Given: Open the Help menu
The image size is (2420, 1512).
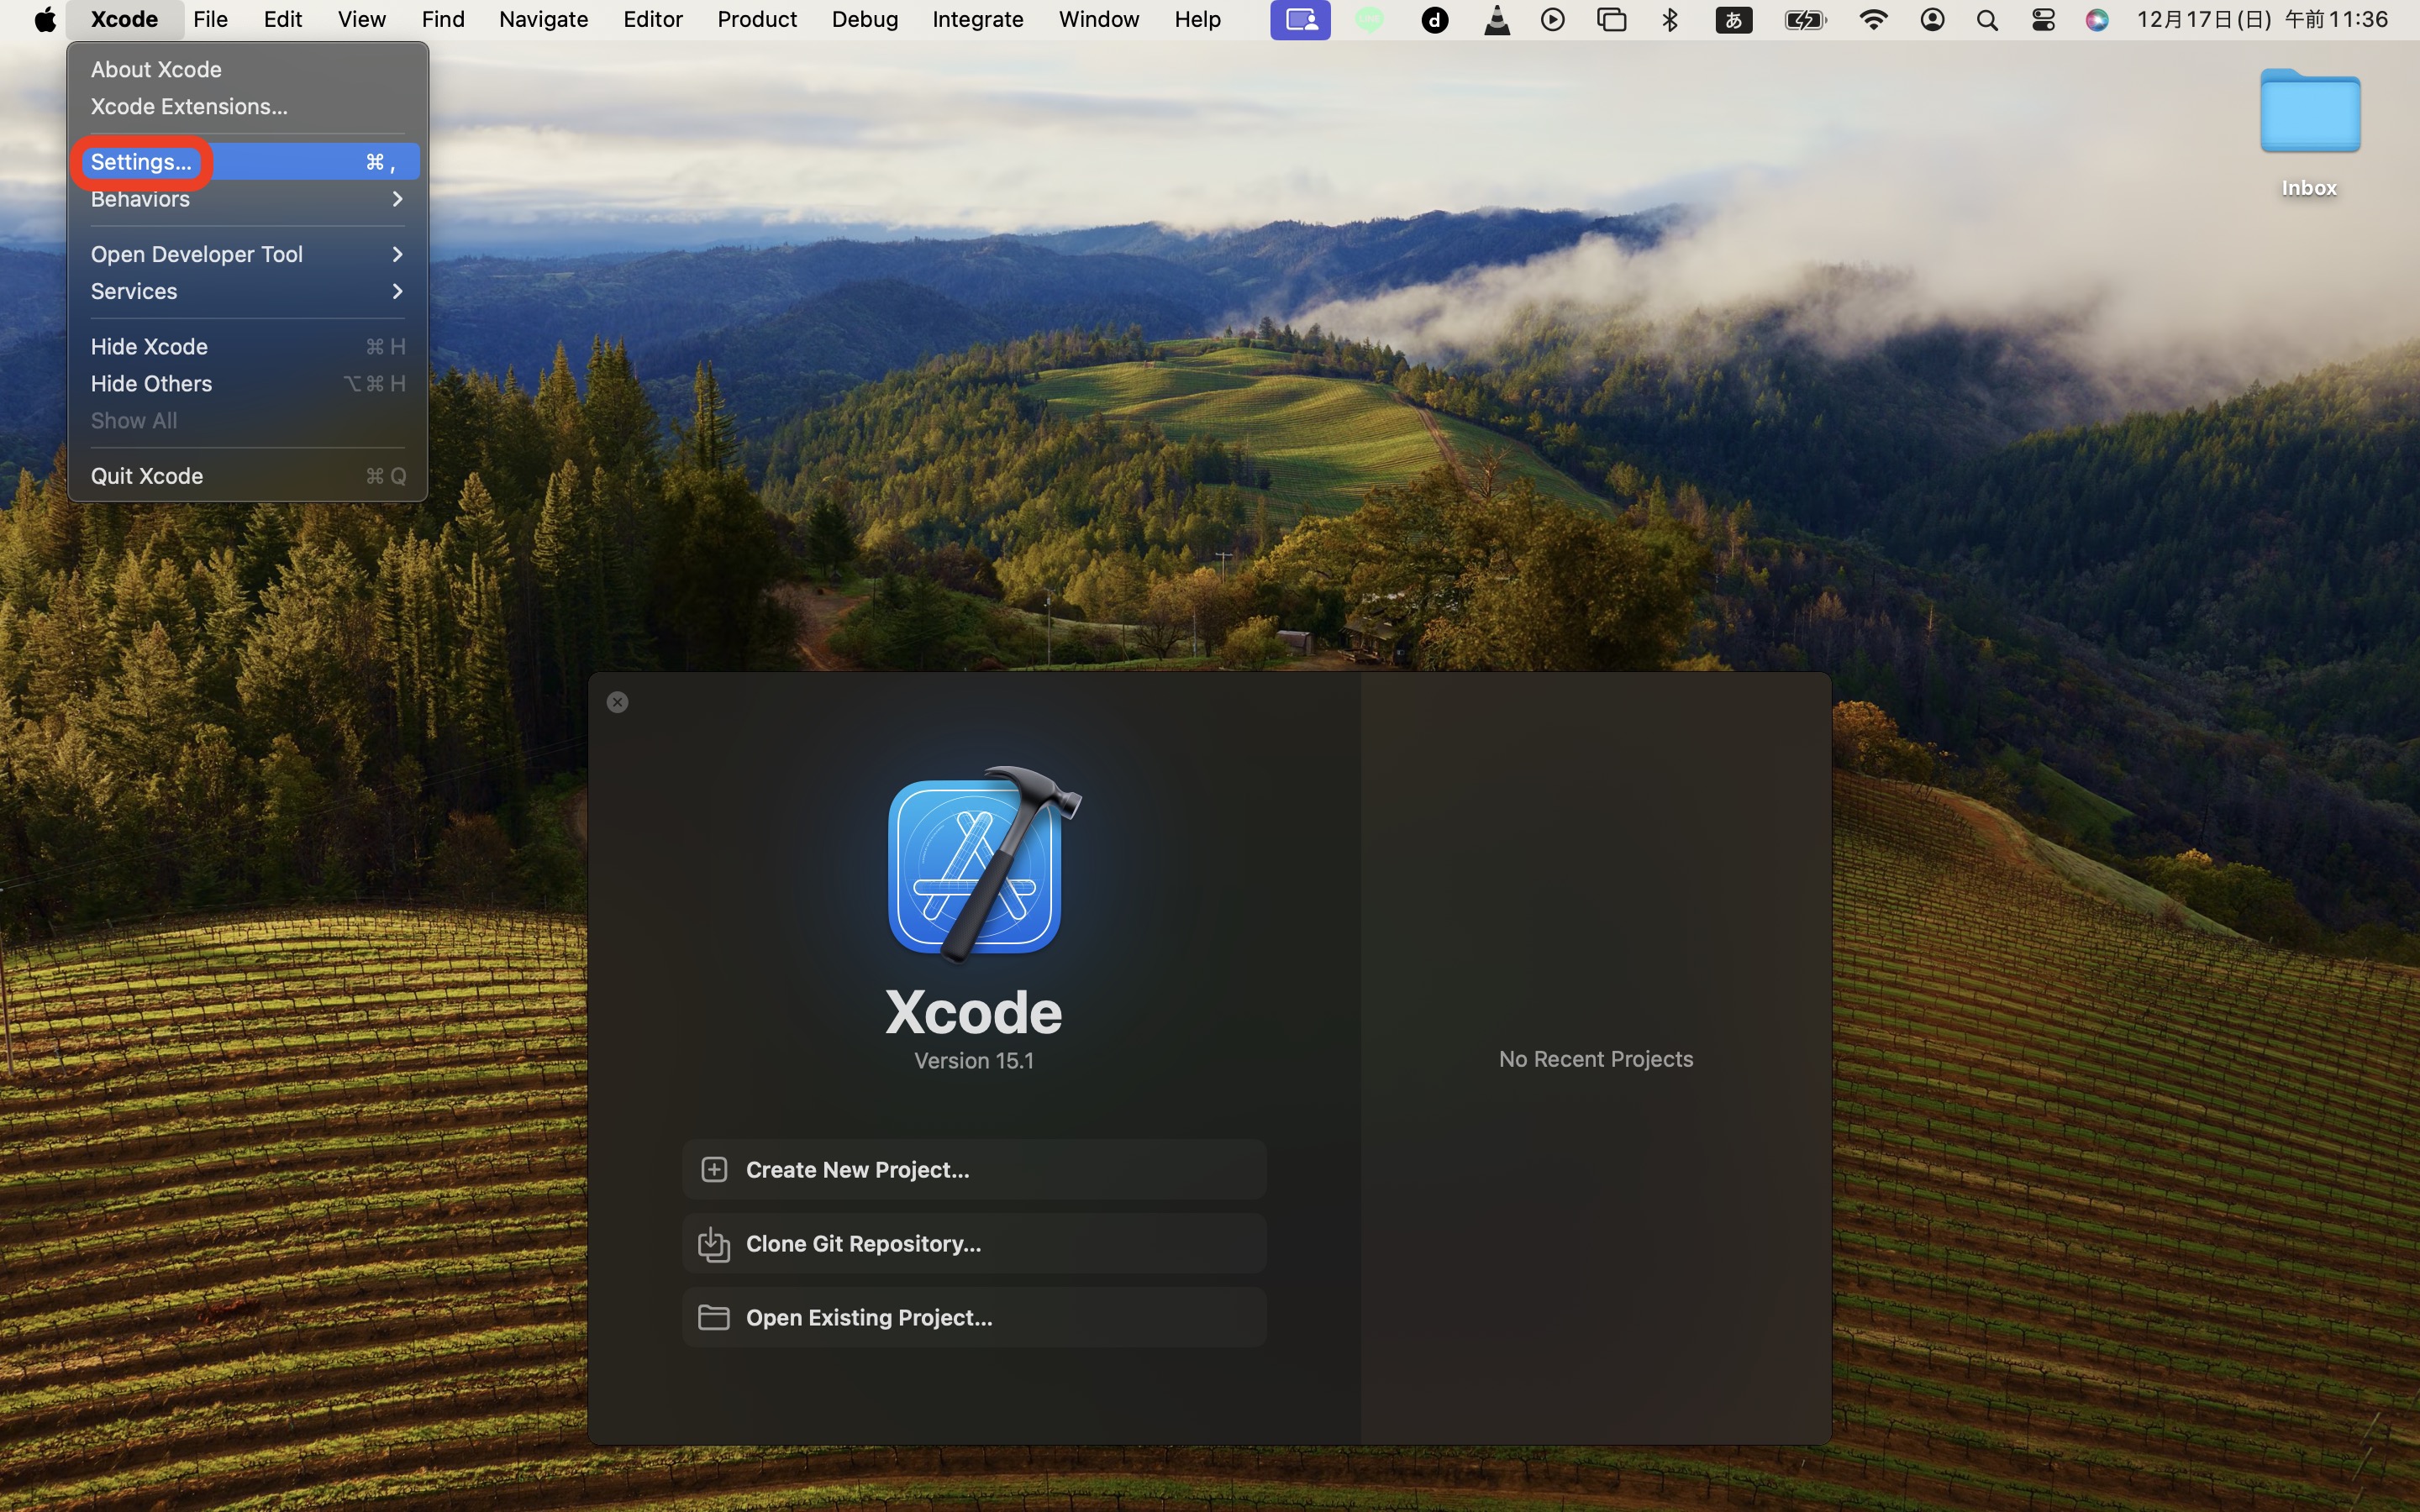Looking at the screenshot, I should pyautogui.click(x=1198, y=19).
